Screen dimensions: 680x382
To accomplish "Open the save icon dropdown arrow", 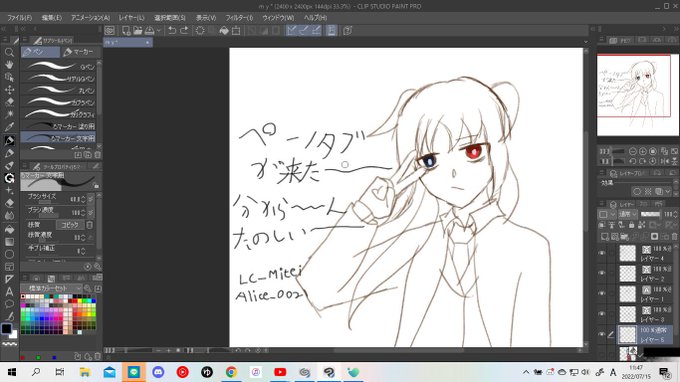I will click(x=159, y=30).
